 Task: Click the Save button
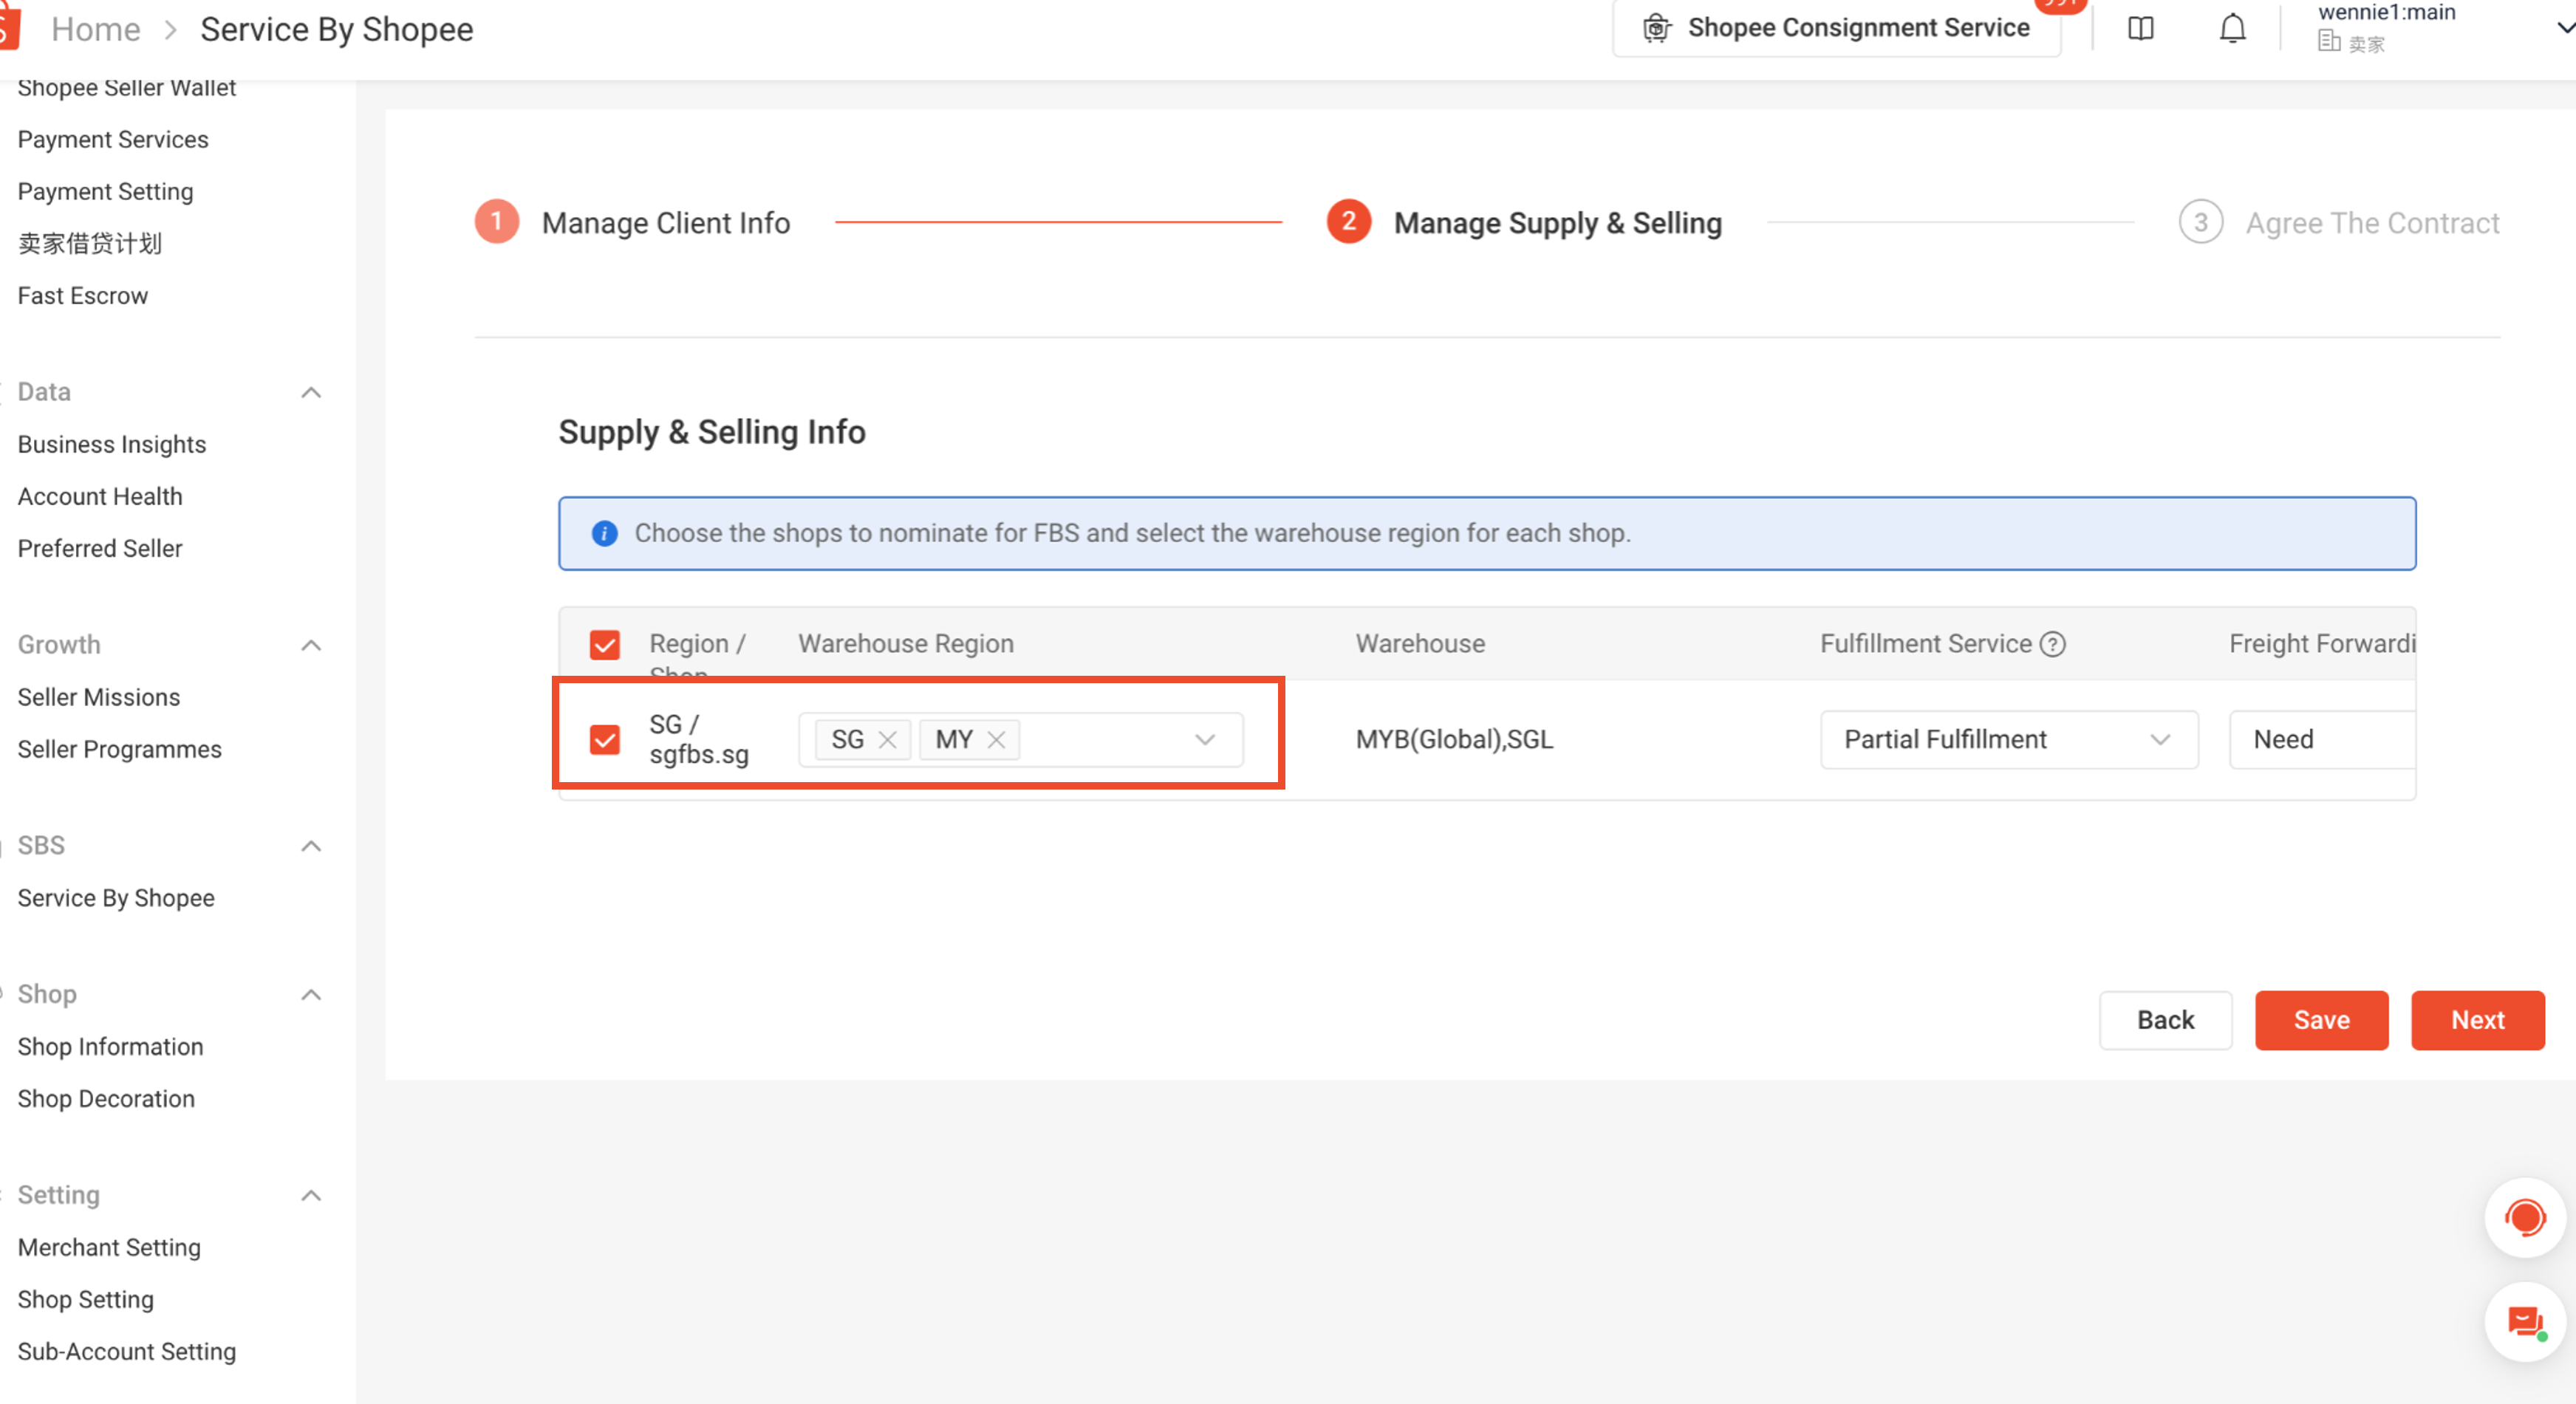(2321, 1020)
